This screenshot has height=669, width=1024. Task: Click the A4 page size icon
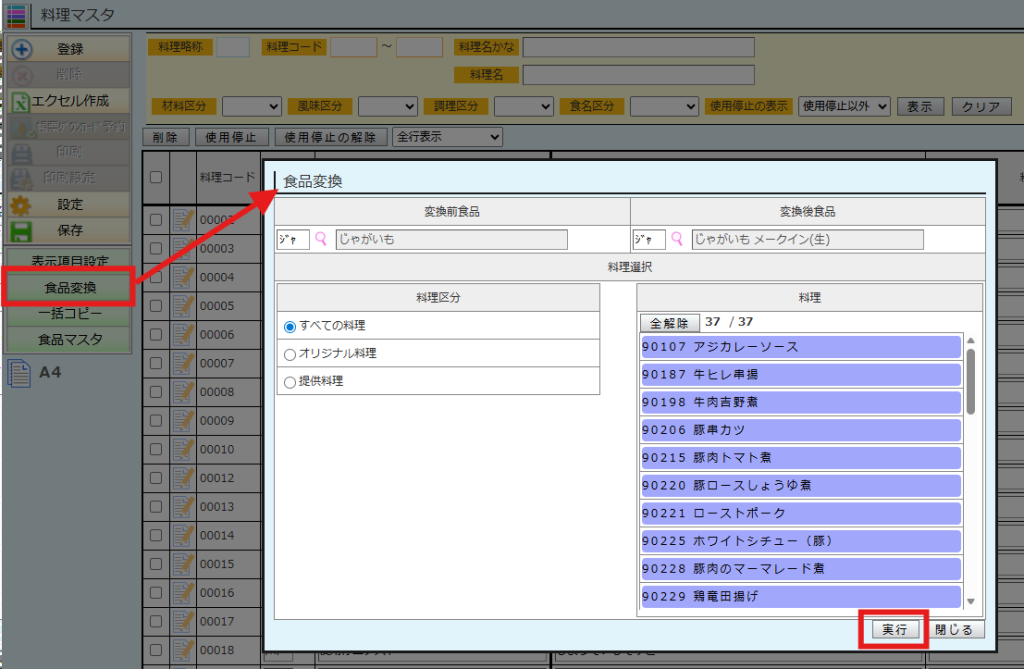coord(20,373)
